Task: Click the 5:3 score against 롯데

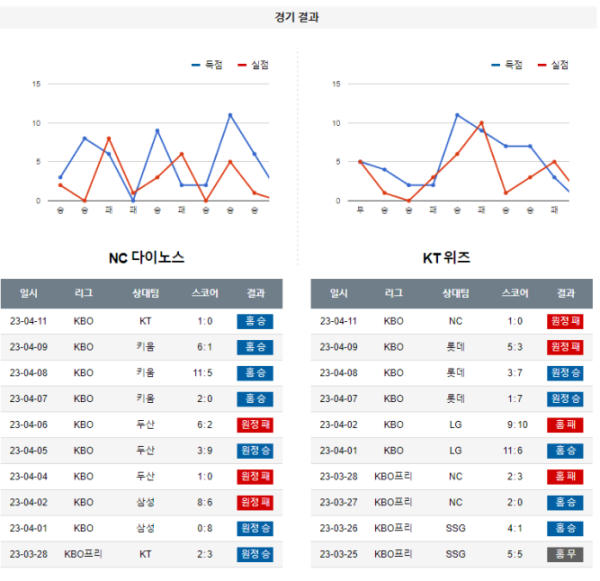Action: coord(515,347)
